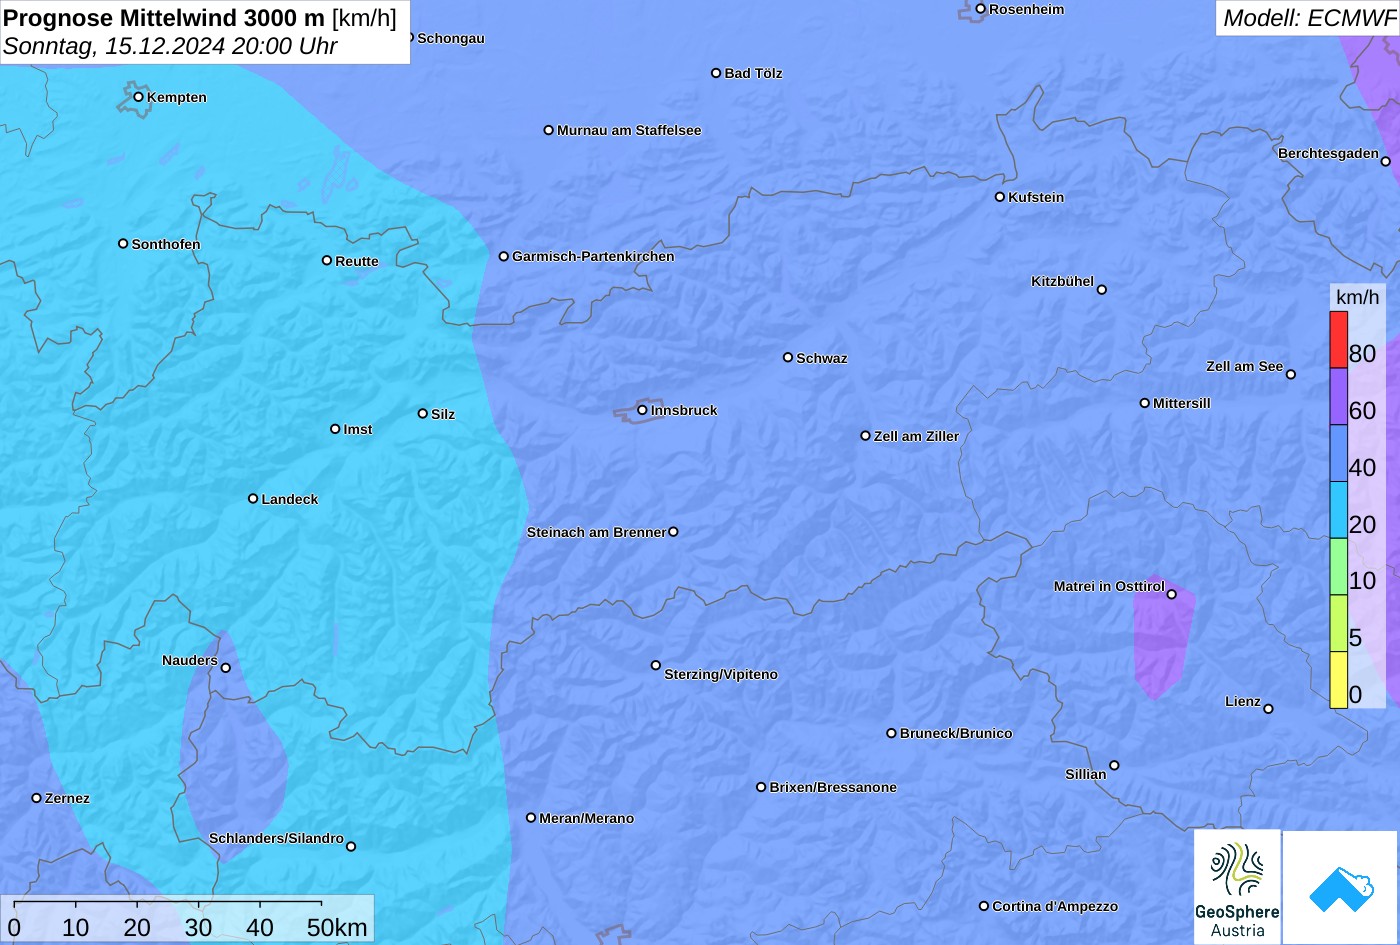Click the cyan 20 km/h legend swatch

click(x=1338, y=510)
